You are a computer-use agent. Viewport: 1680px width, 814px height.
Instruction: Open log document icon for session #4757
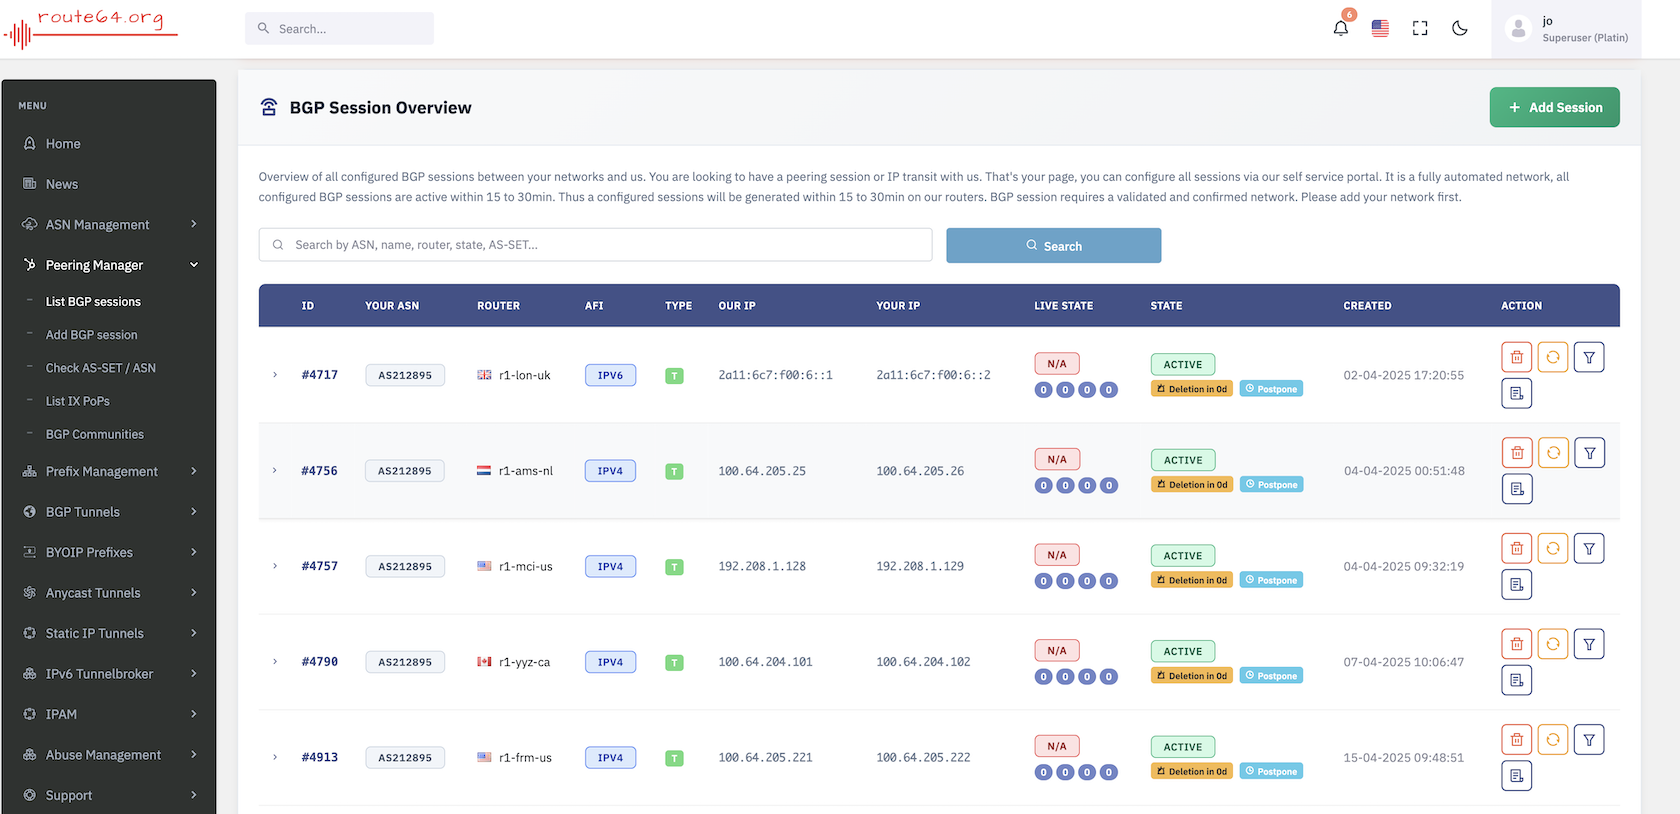point(1517,584)
